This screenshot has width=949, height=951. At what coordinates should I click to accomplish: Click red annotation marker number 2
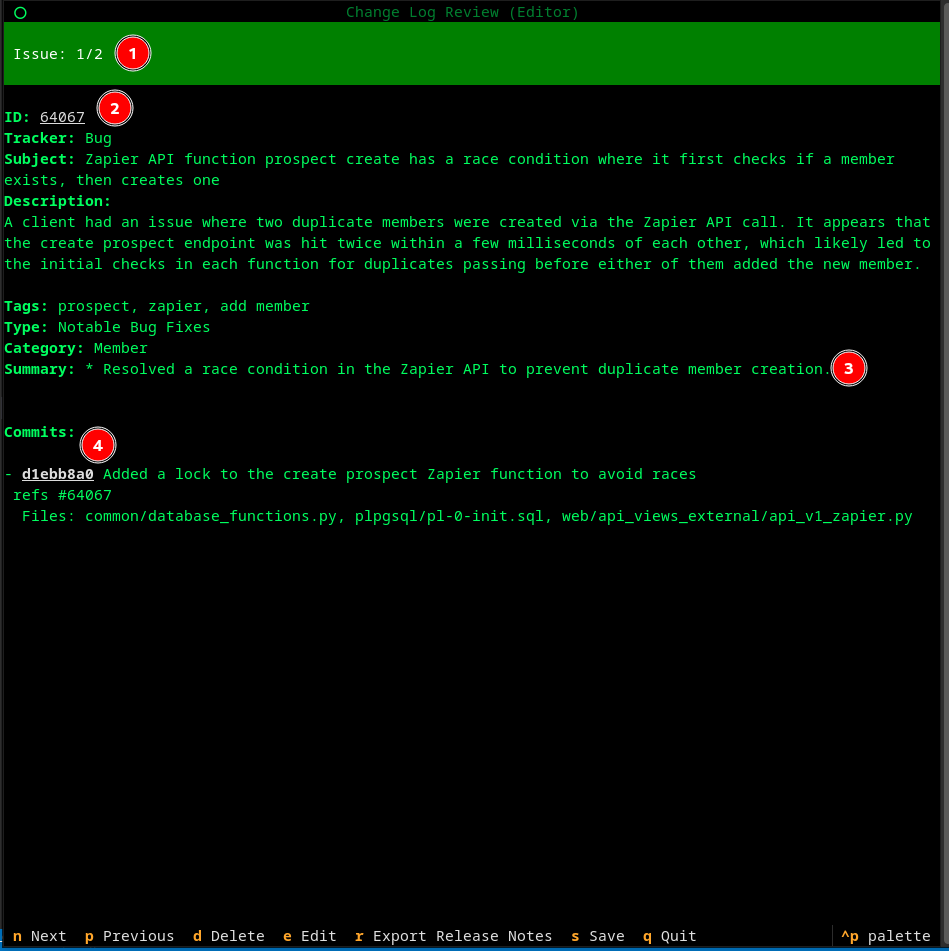[115, 108]
